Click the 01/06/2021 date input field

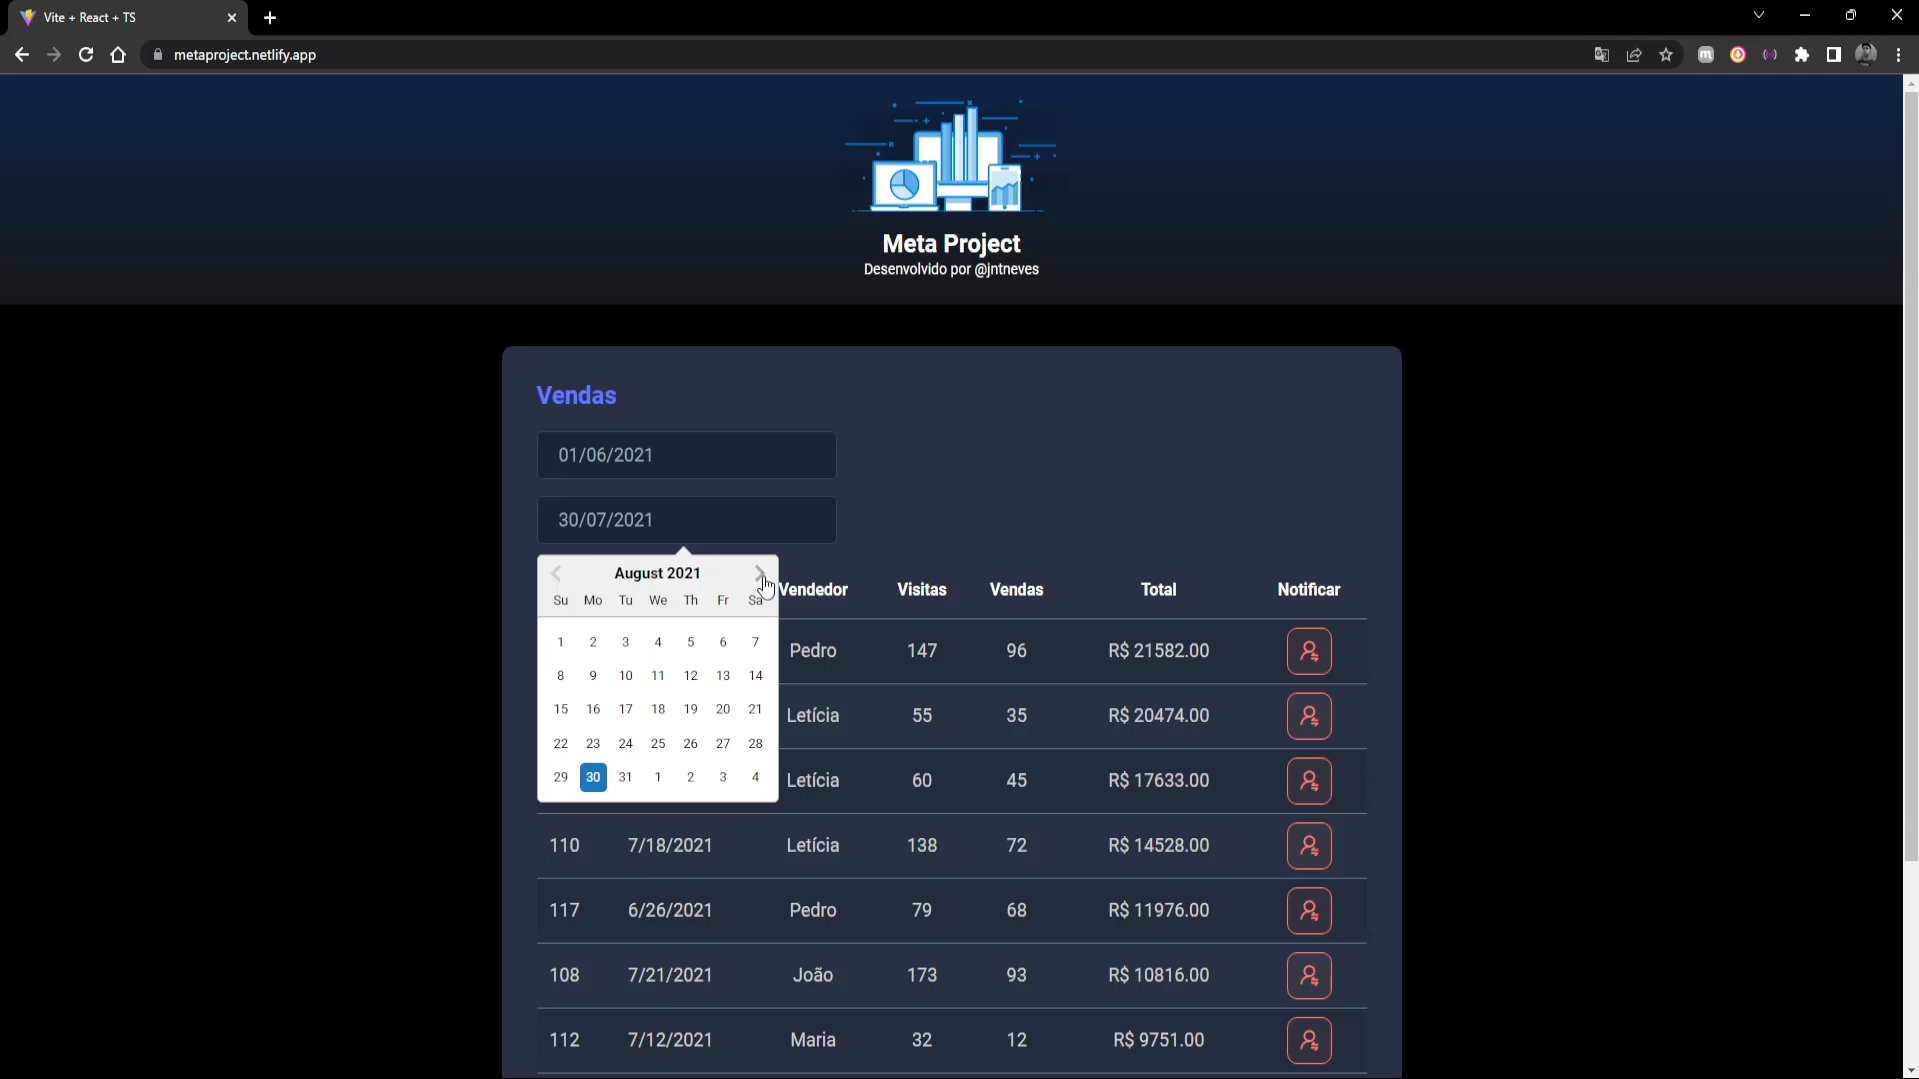687,455
